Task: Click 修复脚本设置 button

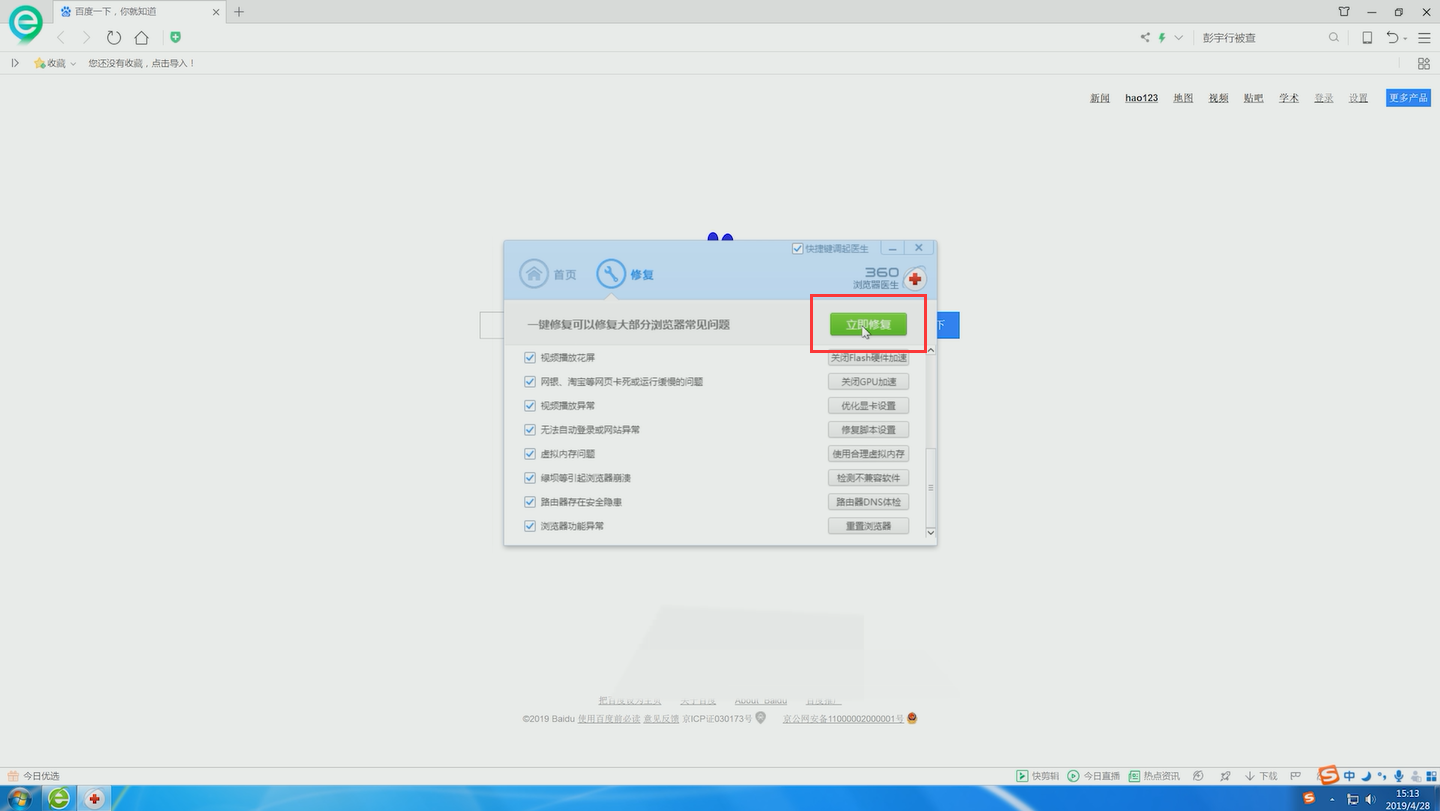Action: point(868,430)
